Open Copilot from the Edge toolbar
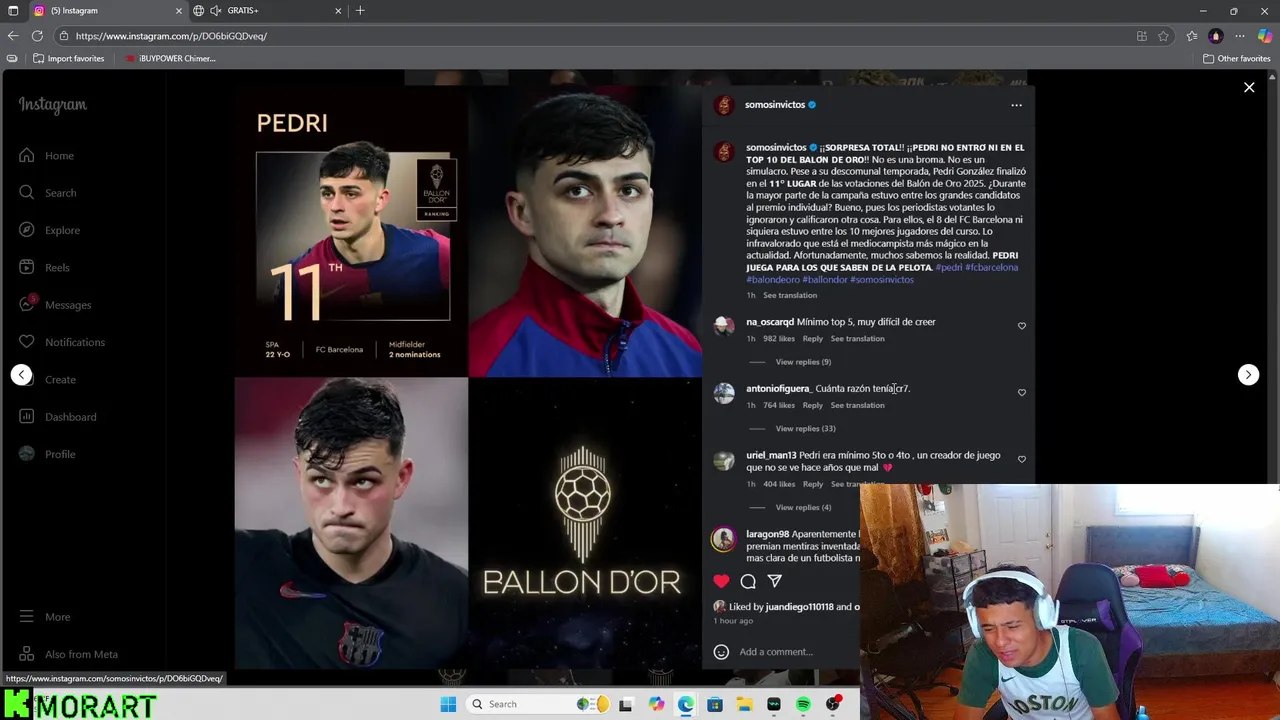1280x720 pixels. pyautogui.click(x=1265, y=36)
